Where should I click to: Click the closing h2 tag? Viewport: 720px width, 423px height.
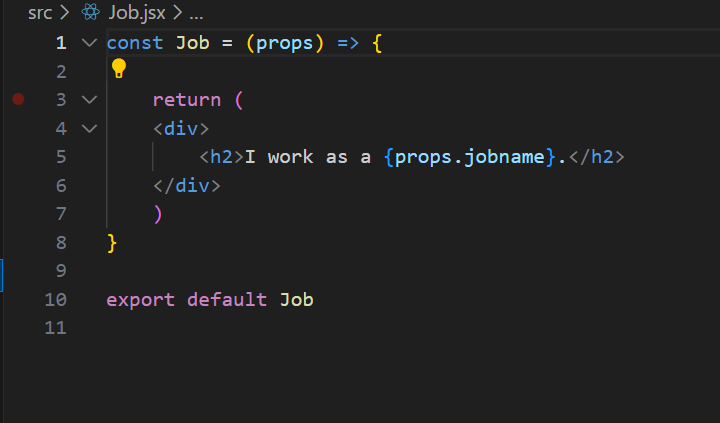pyautogui.click(x=596, y=157)
